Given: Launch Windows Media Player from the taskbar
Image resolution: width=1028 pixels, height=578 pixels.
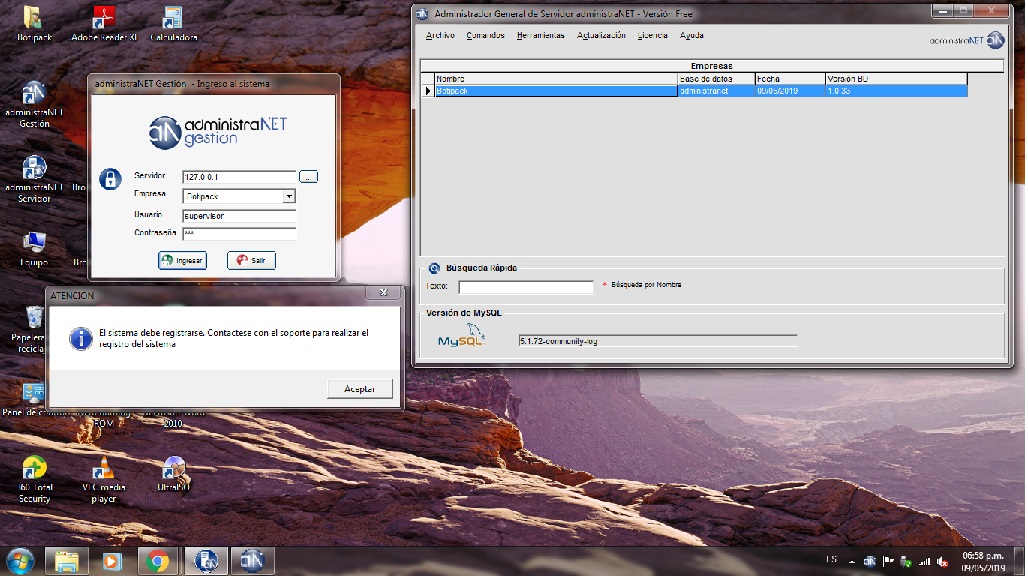Looking at the screenshot, I should click(x=111, y=561).
